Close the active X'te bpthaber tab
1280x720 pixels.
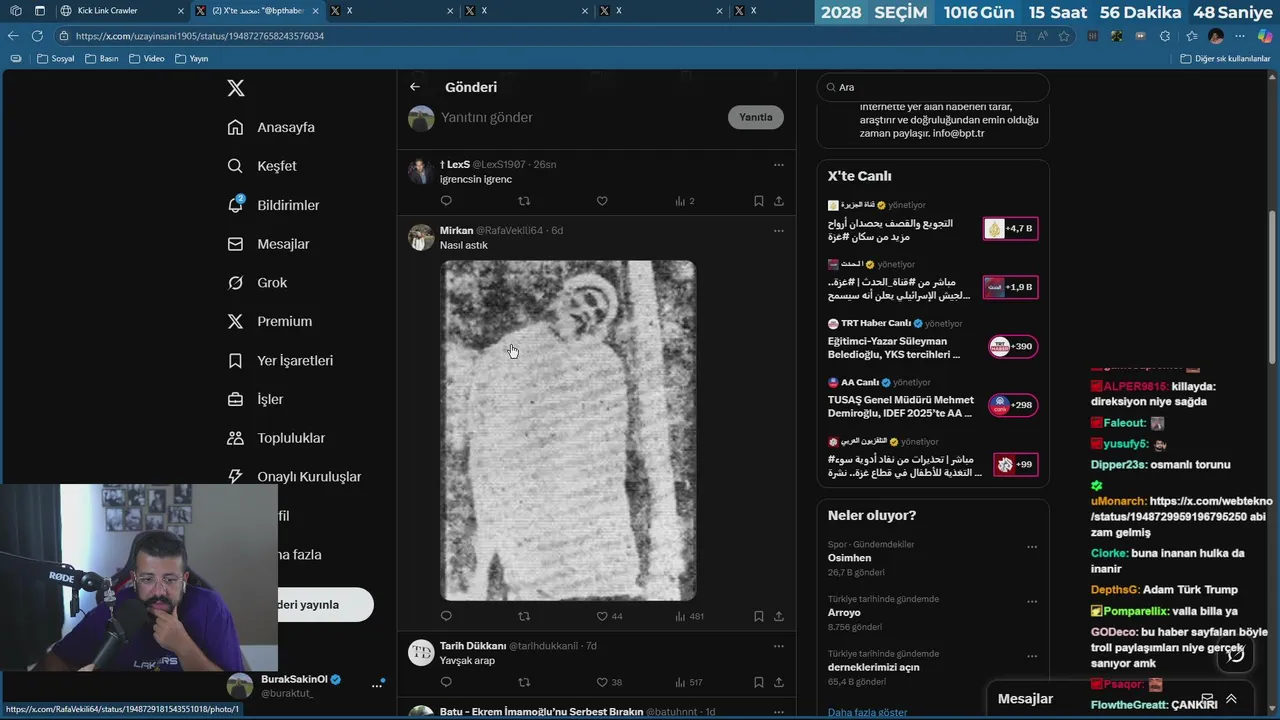pyautogui.click(x=315, y=11)
